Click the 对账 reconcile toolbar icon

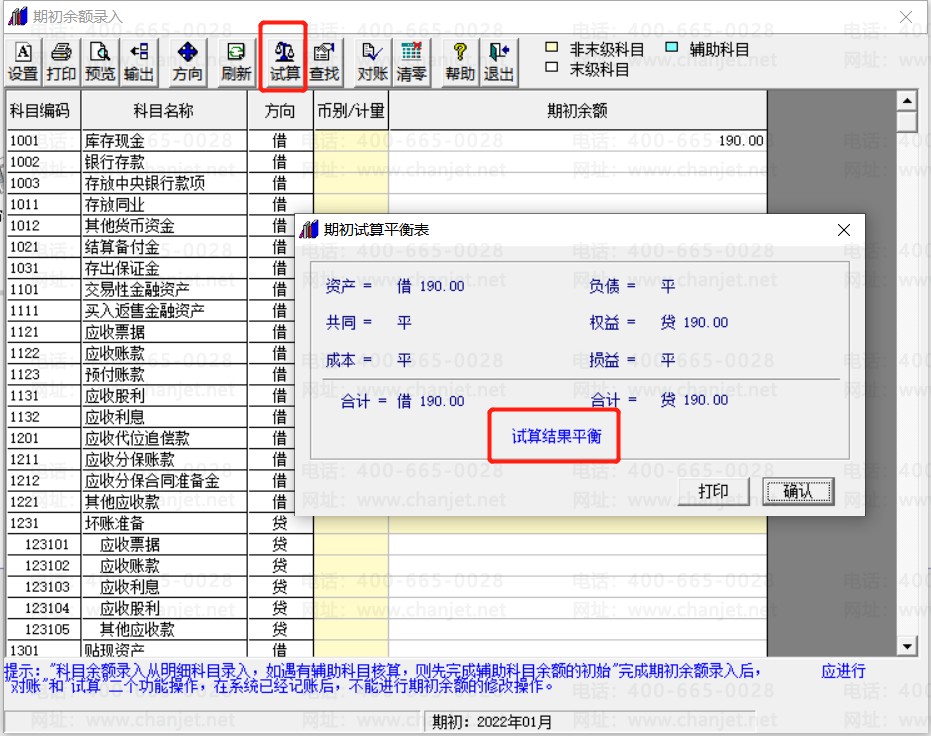pyautogui.click(x=372, y=62)
